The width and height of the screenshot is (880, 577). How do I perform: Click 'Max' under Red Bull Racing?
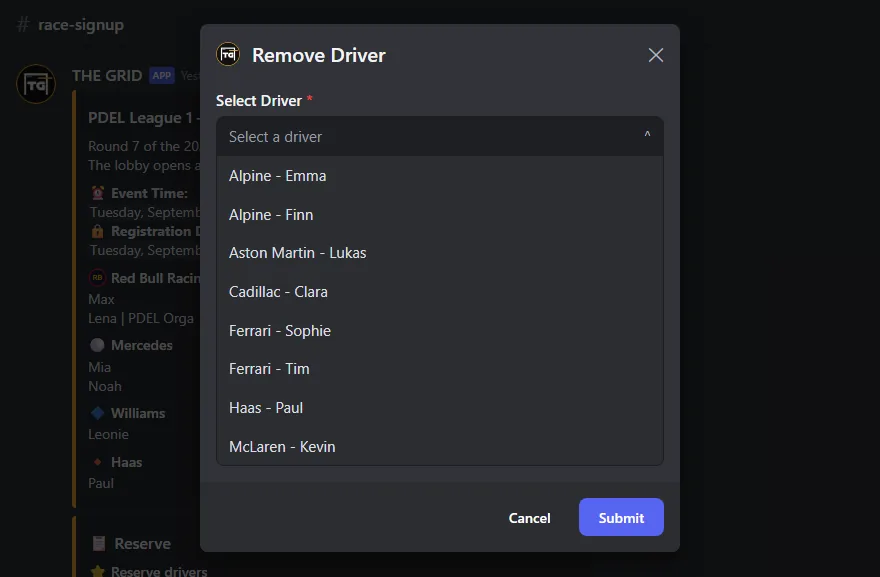tap(101, 299)
